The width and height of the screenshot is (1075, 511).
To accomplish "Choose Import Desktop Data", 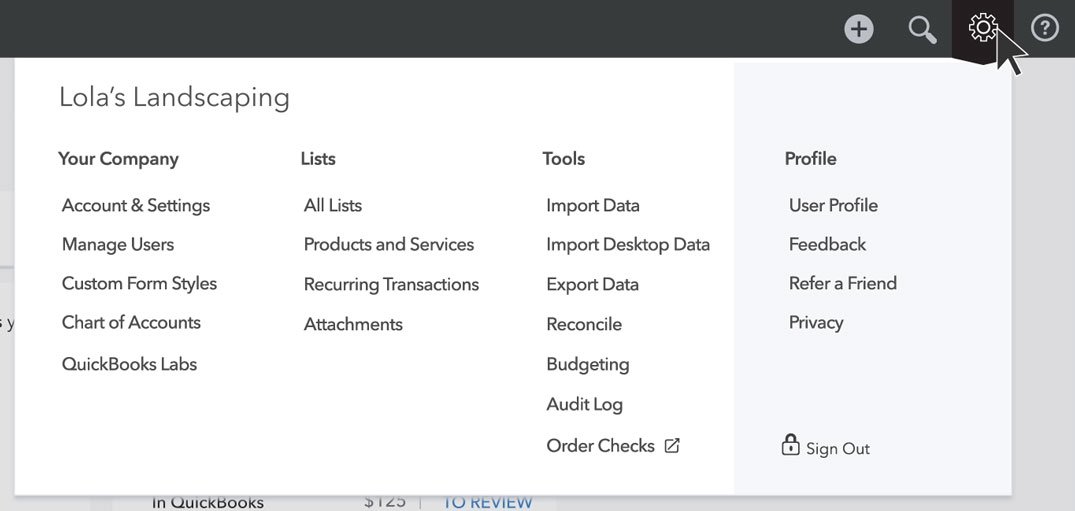I will (x=628, y=245).
